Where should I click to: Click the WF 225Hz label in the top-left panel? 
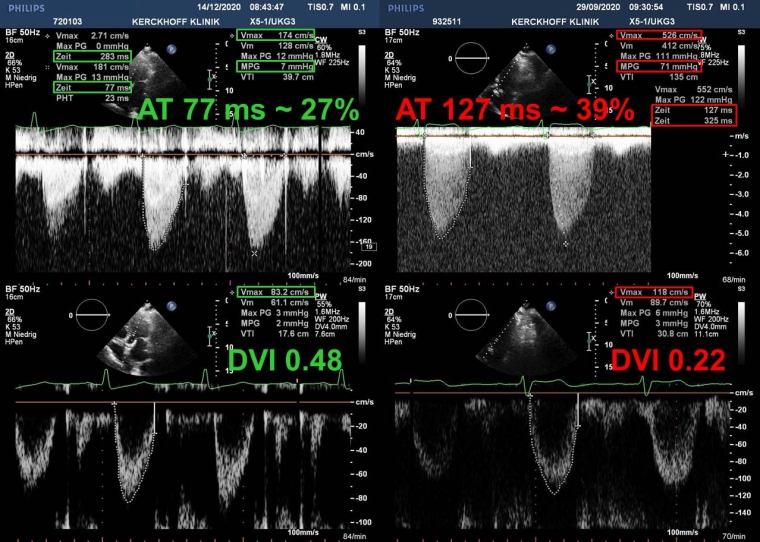332,63
